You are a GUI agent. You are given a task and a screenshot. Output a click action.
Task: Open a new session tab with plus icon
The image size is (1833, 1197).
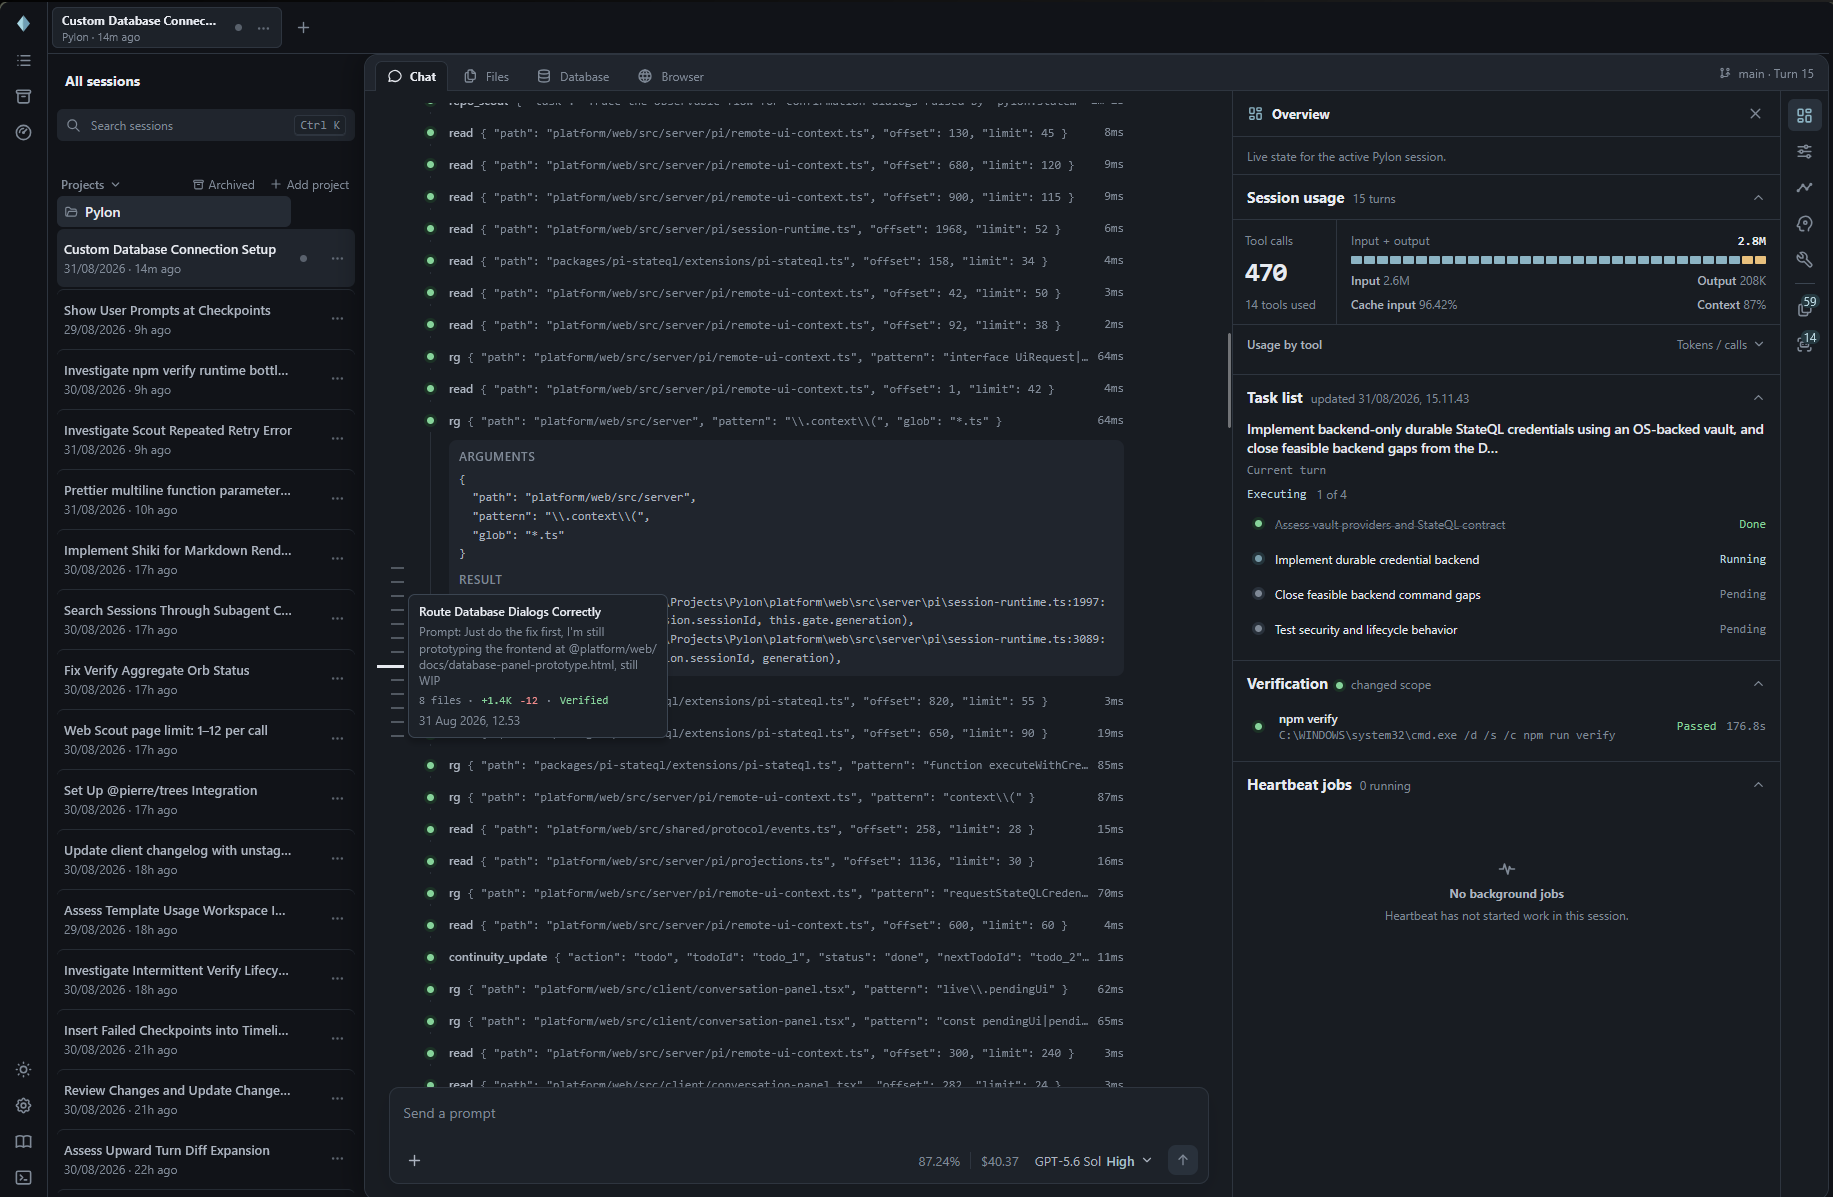pyautogui.click(x=303, y=28)
